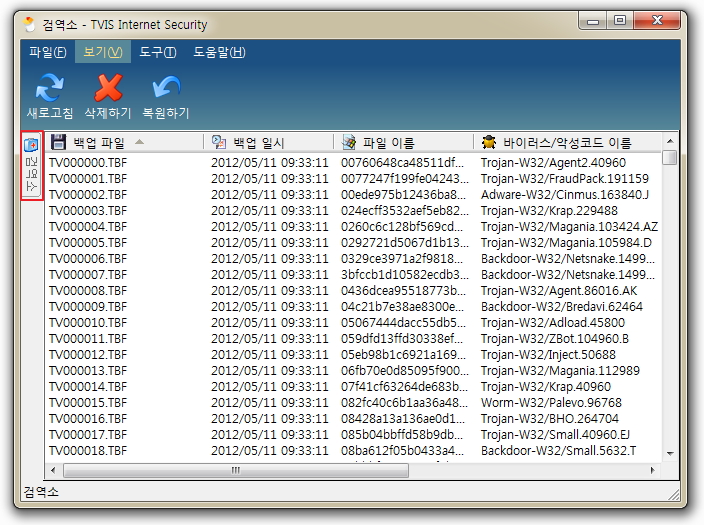Viewport: 704px width, 525px height.
Task: Toggle sort arrow on 백업 파일 column
Action: (x=139, y=143)
